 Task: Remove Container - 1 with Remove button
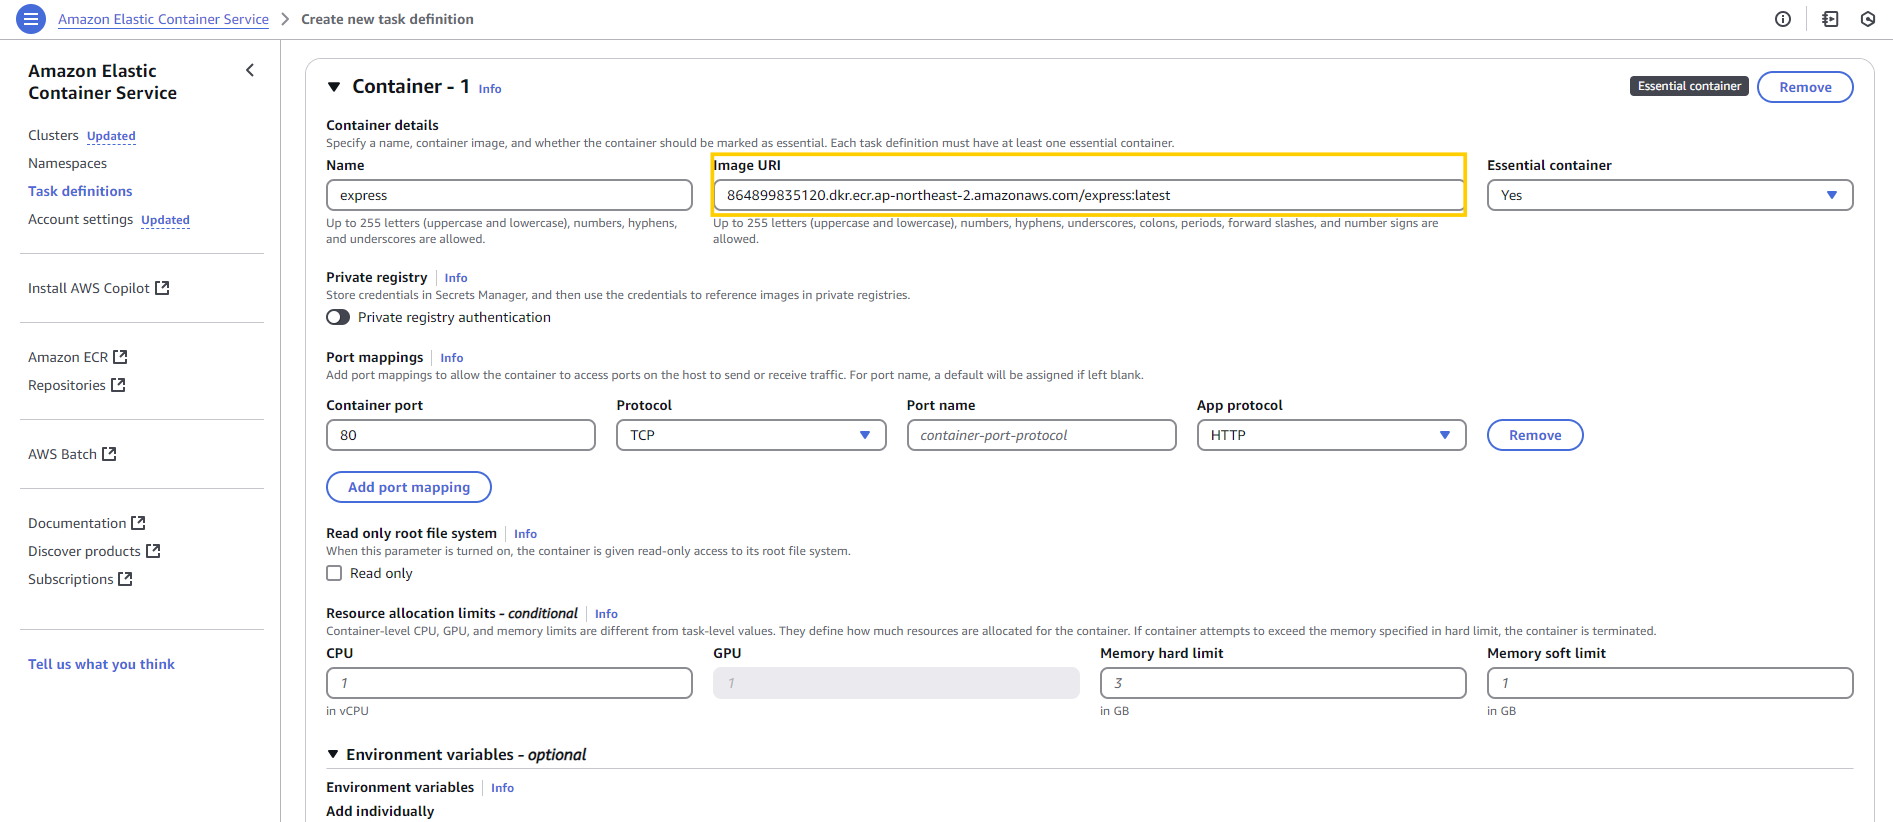pos(1805,87)
